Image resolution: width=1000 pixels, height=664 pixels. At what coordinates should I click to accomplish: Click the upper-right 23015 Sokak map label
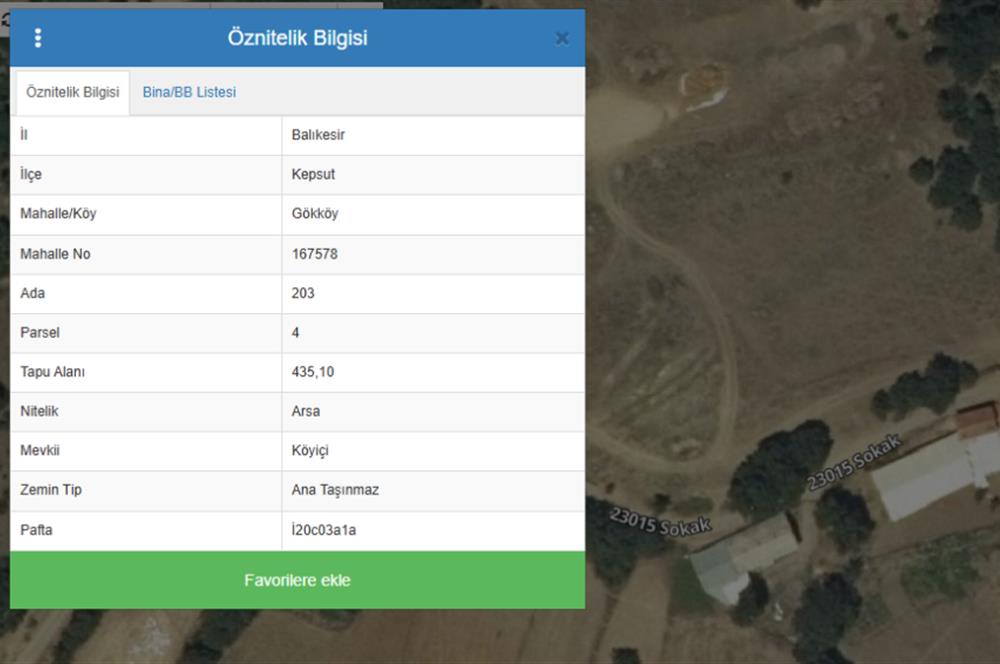(855, 461)
